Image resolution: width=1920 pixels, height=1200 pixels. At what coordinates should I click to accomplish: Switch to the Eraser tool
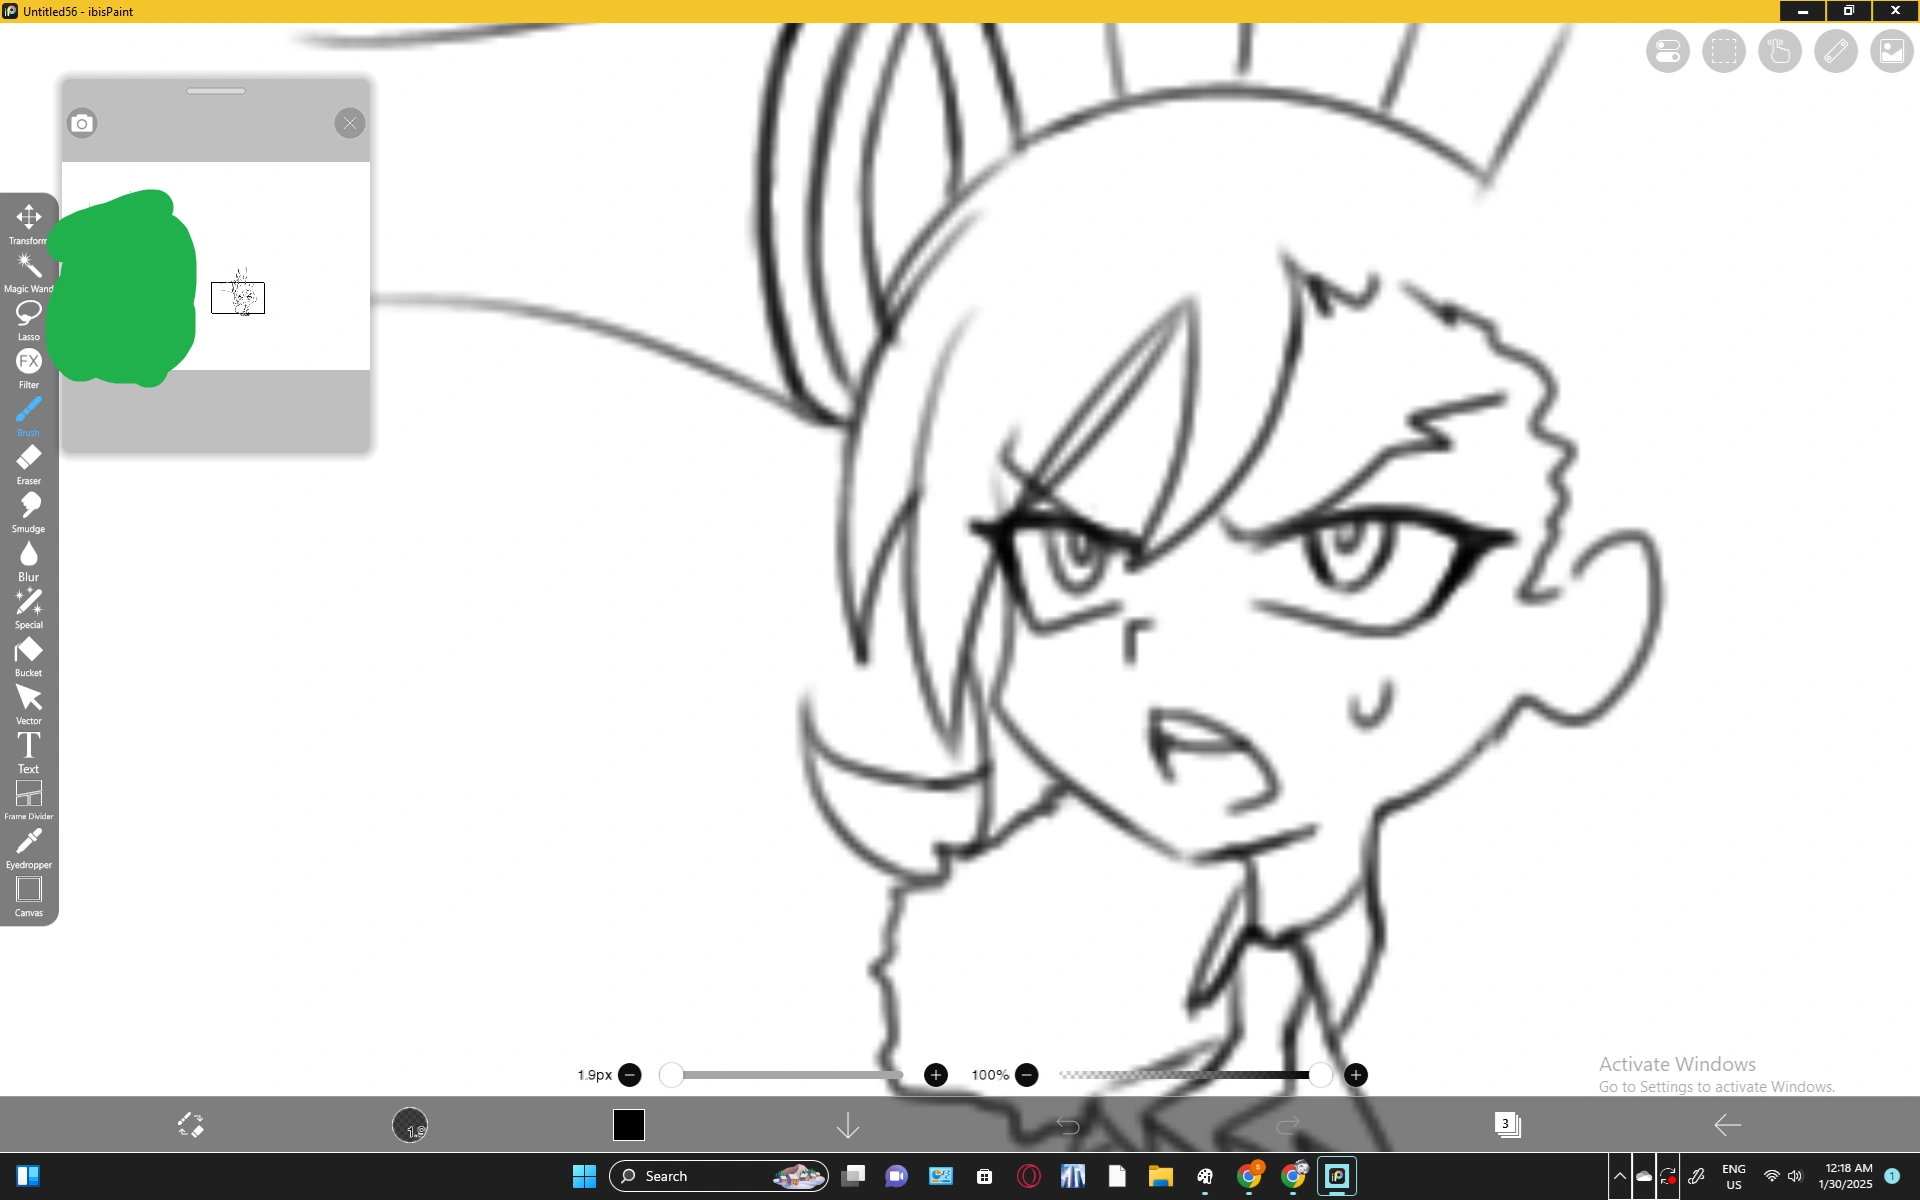[x=28, y=460]
